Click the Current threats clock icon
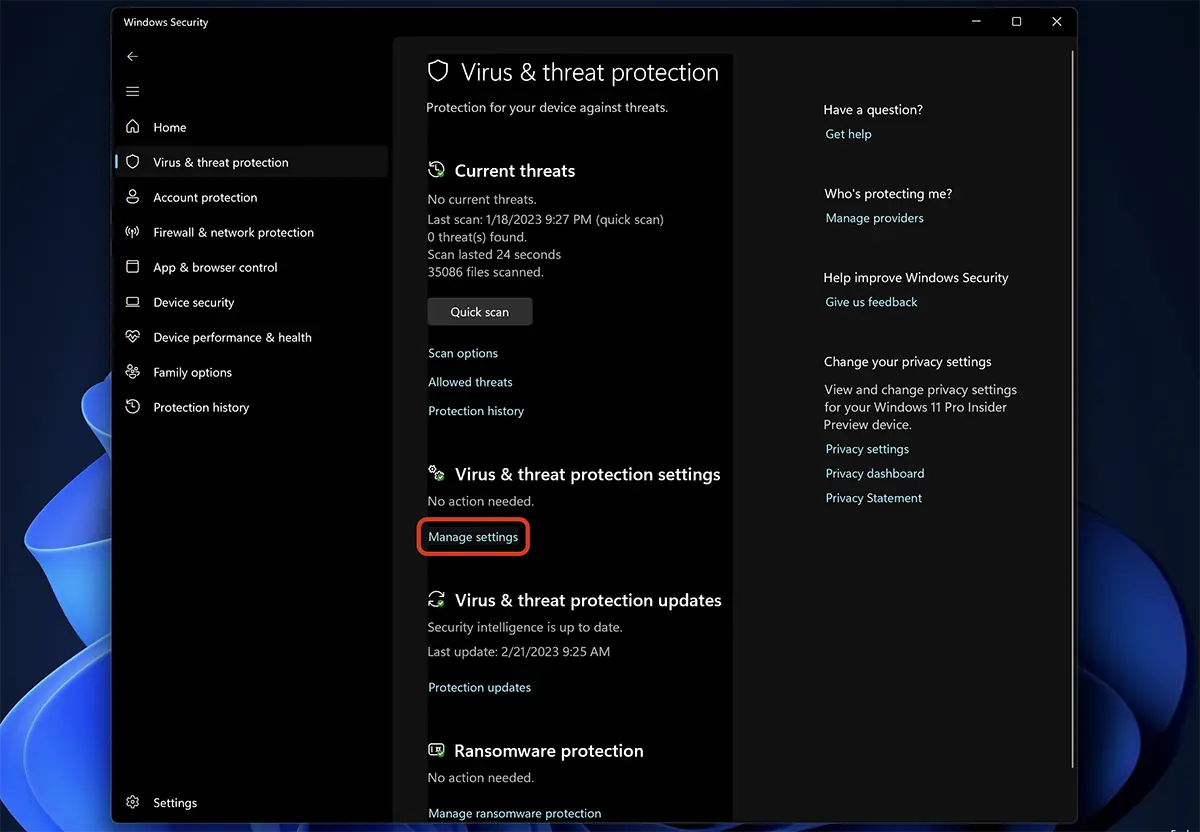 436,170
